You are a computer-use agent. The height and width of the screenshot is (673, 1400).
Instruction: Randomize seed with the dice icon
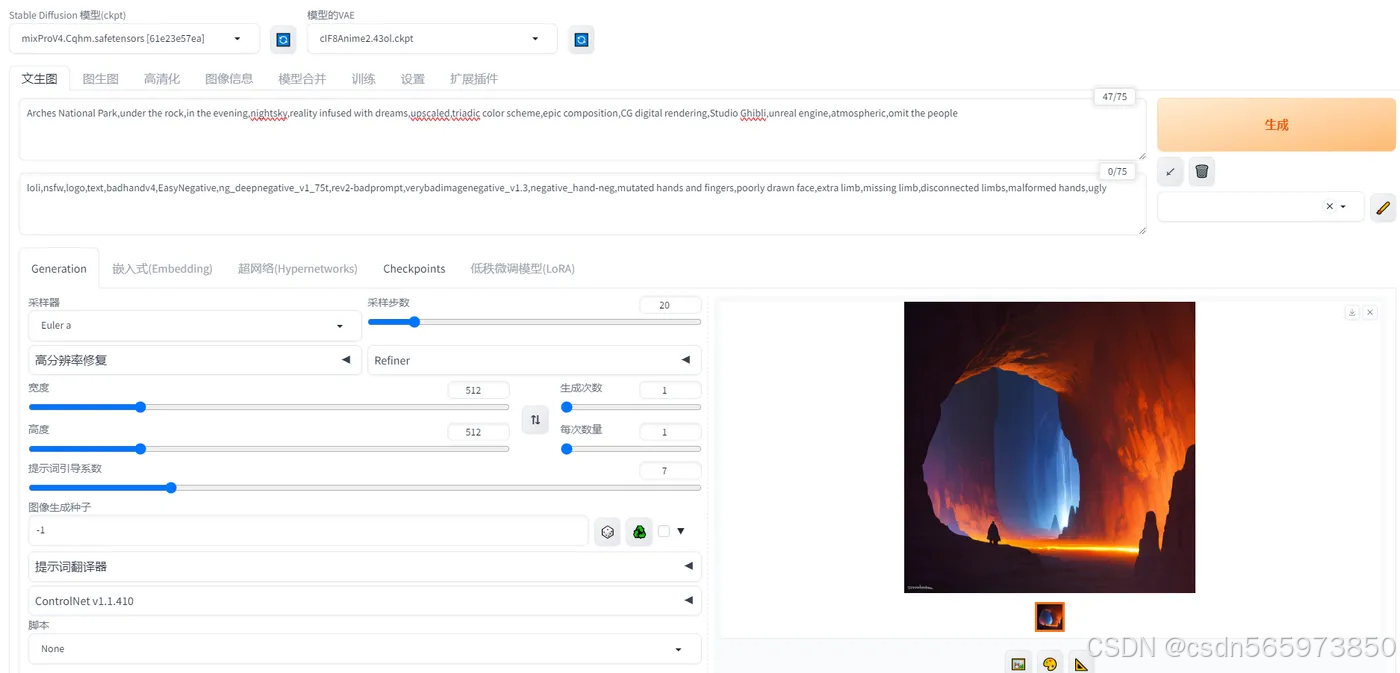(x=607, y=532)
